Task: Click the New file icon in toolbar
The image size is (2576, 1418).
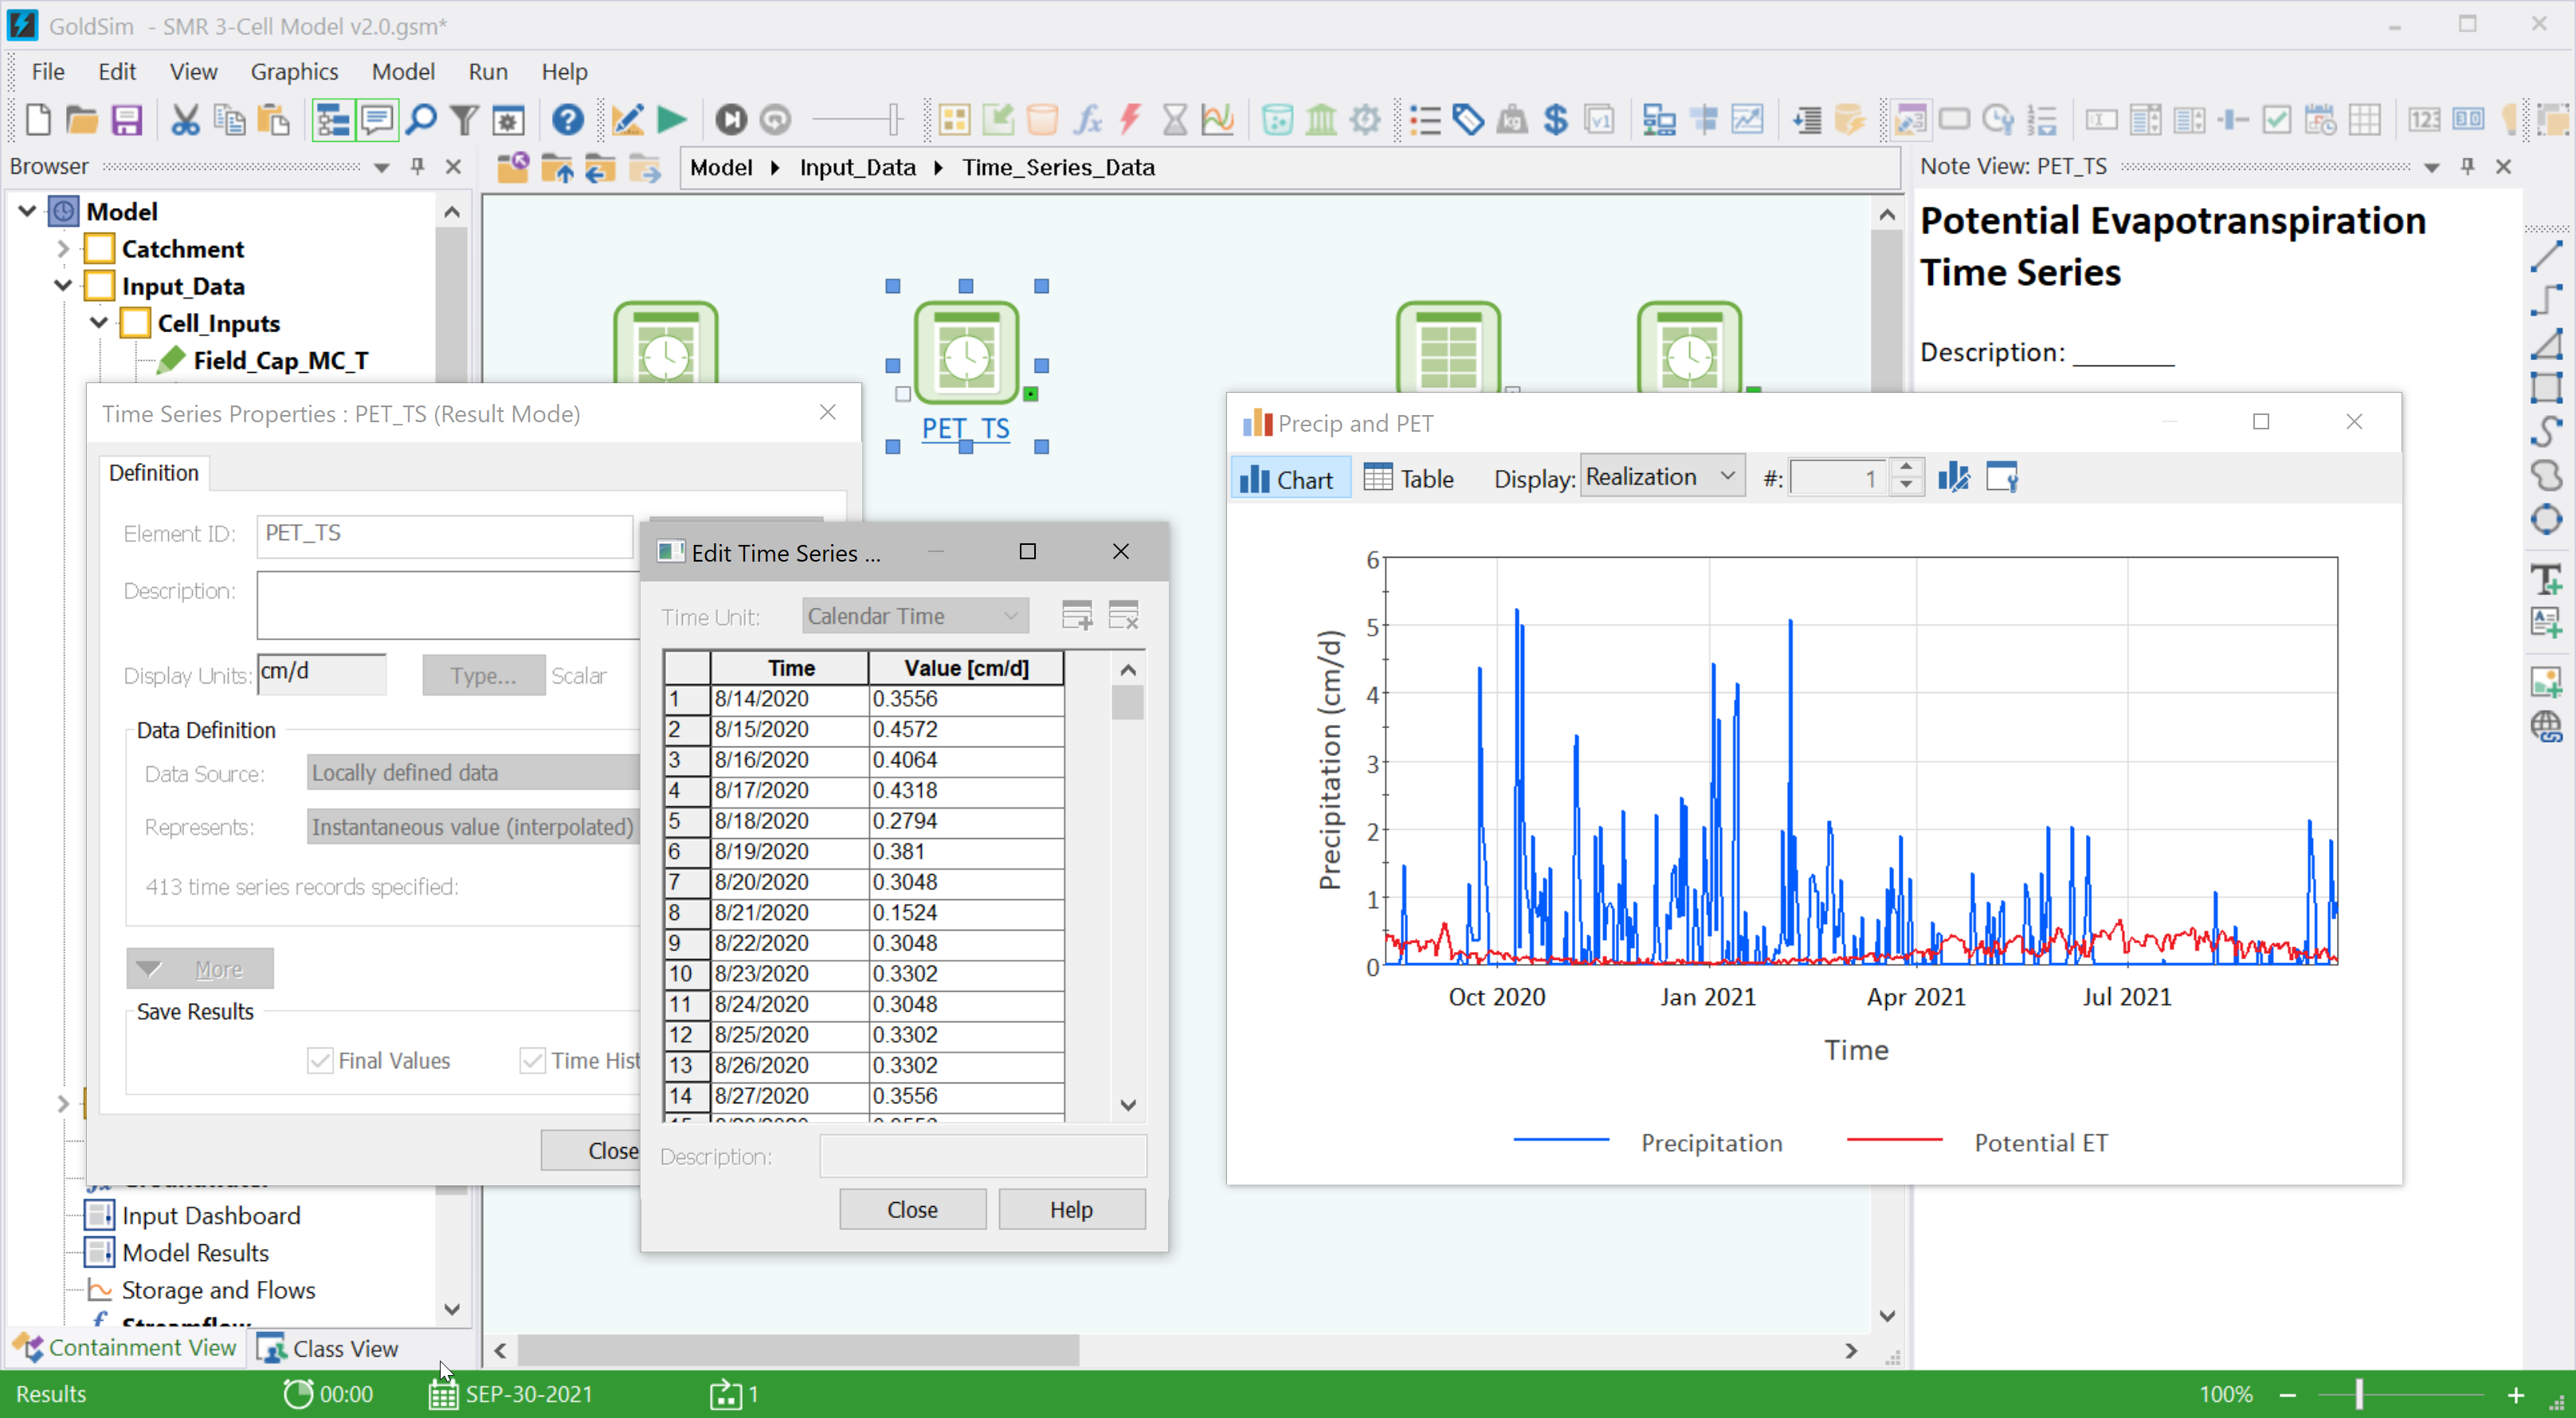Action: (x=38, y=120)
